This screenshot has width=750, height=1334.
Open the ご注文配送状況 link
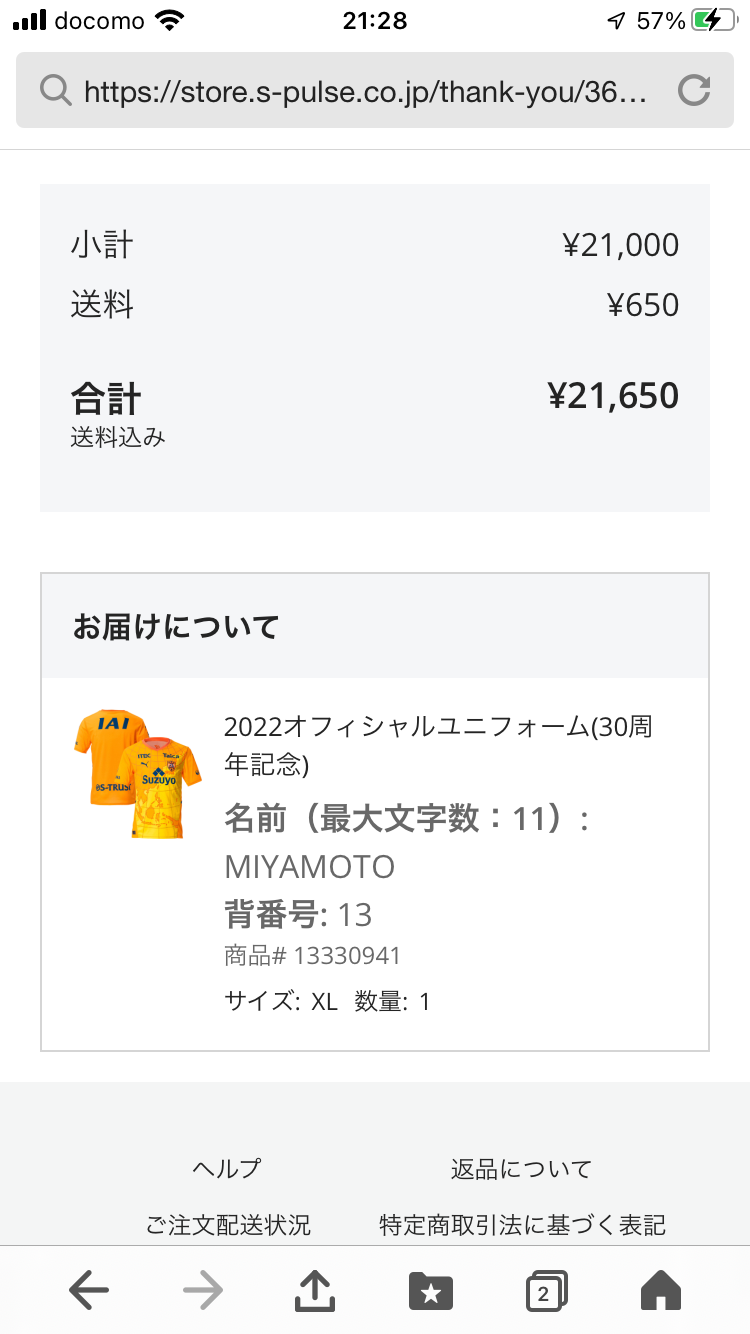228,1224
